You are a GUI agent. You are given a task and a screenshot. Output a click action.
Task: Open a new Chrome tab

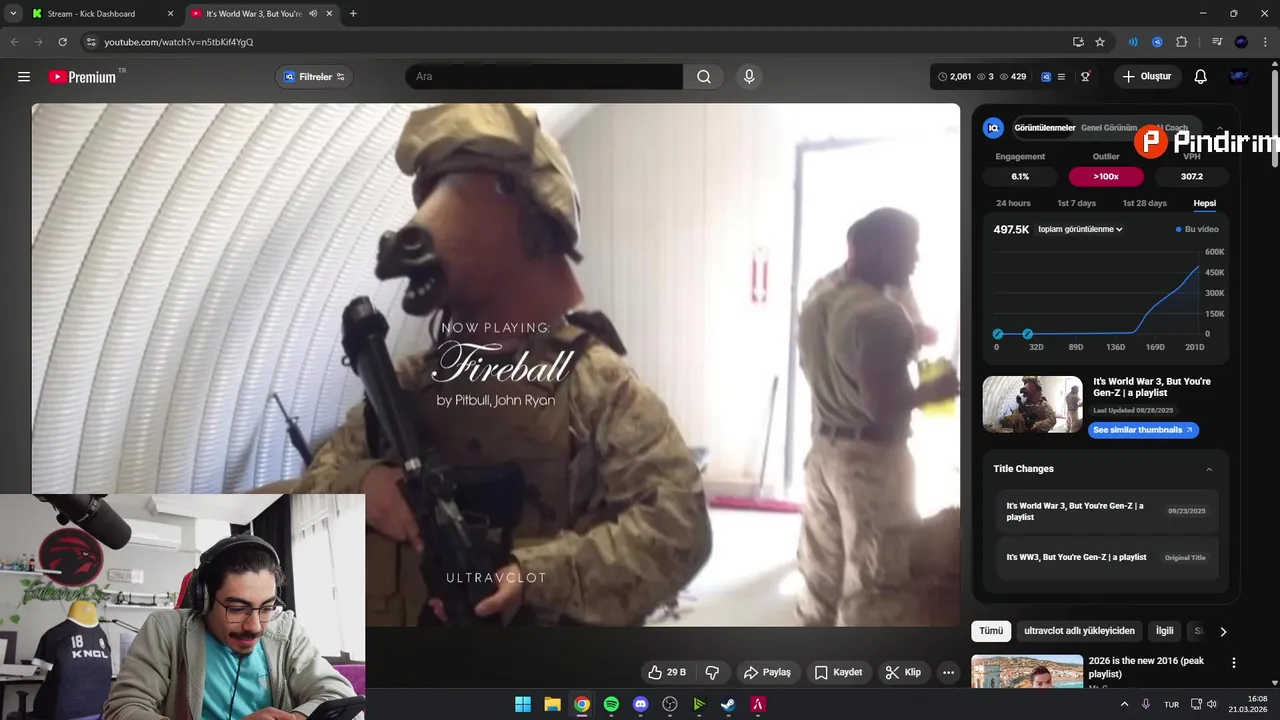tap(353, 14)
